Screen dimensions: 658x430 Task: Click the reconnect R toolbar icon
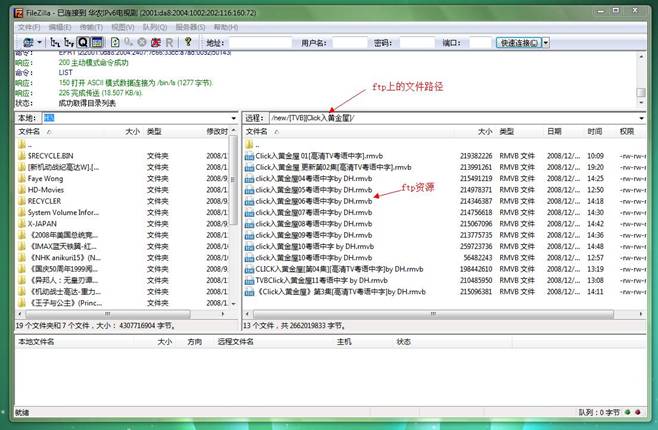point(169,42)
